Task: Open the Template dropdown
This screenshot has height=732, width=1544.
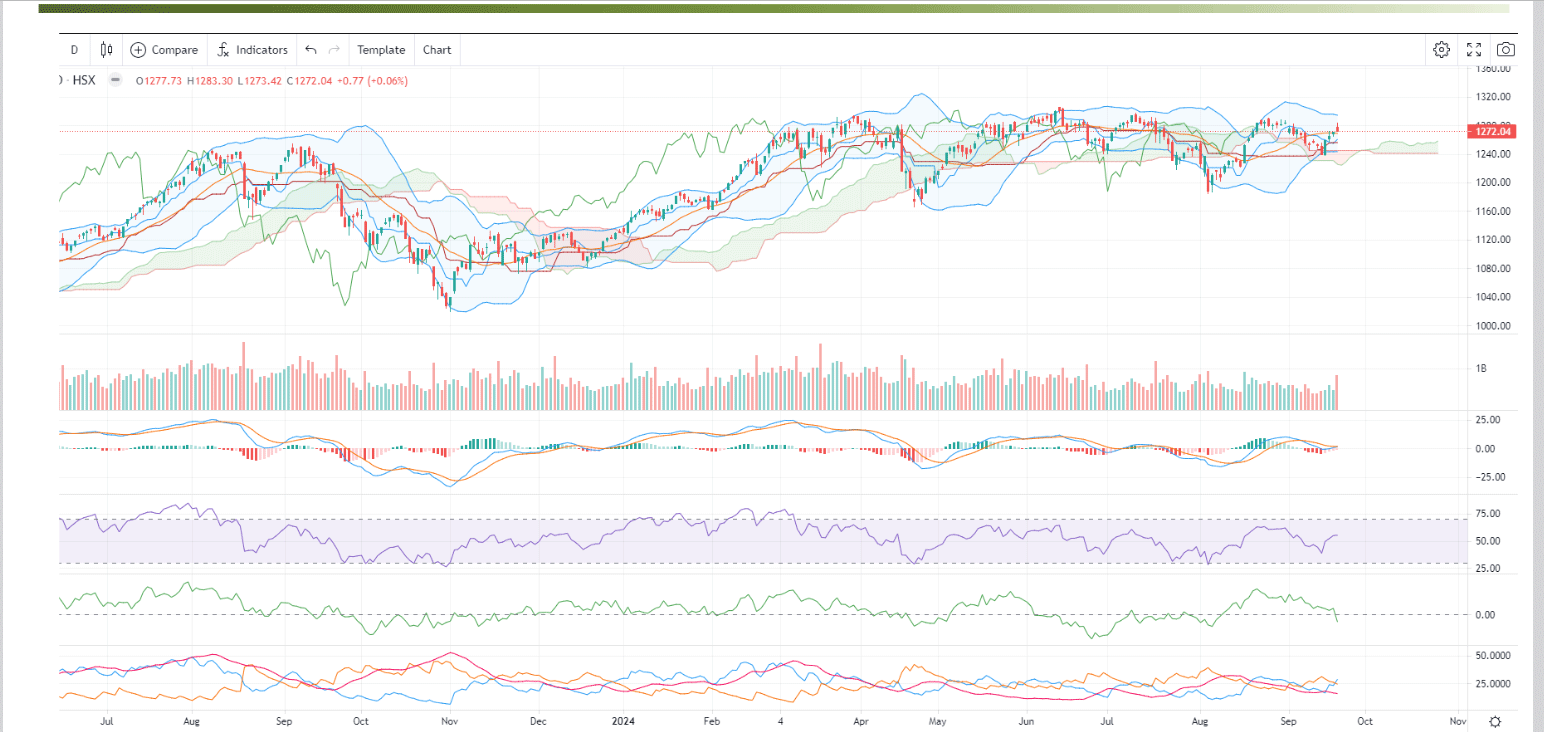Action: [381, 50]
